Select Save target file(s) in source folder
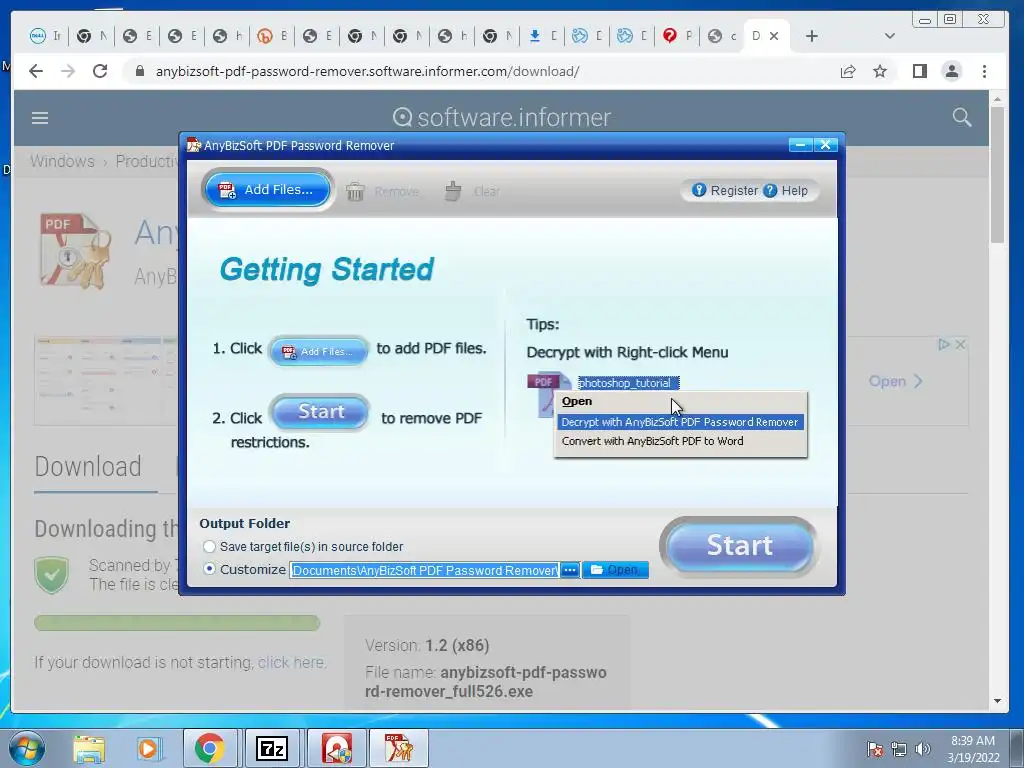 point(303,547)
